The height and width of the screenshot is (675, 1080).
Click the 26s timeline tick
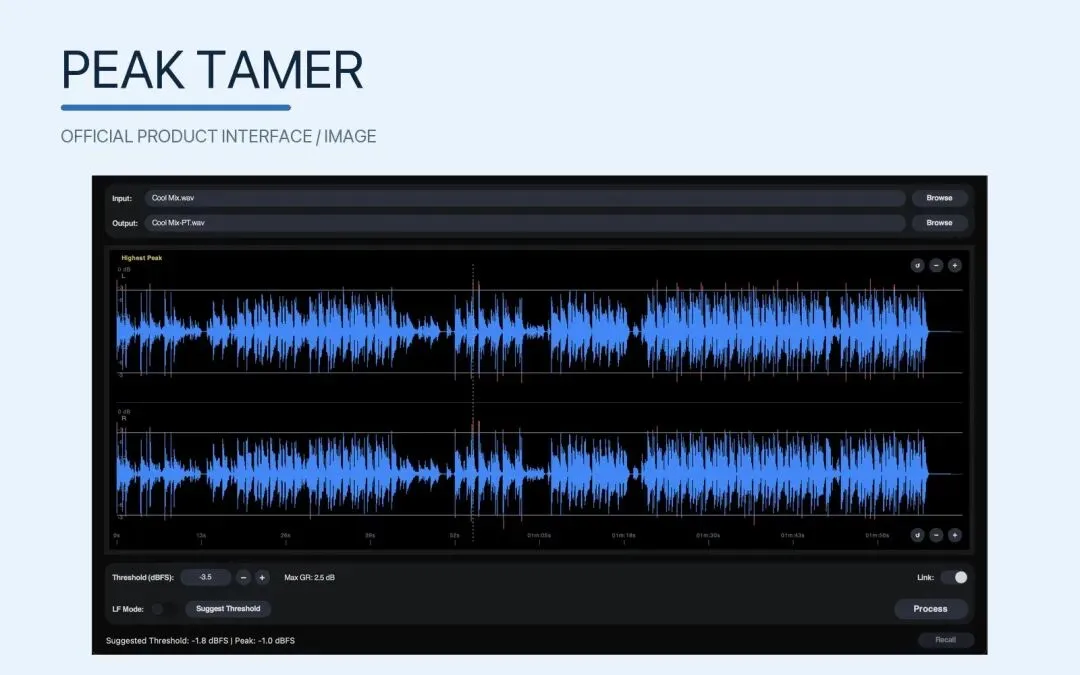285,536
